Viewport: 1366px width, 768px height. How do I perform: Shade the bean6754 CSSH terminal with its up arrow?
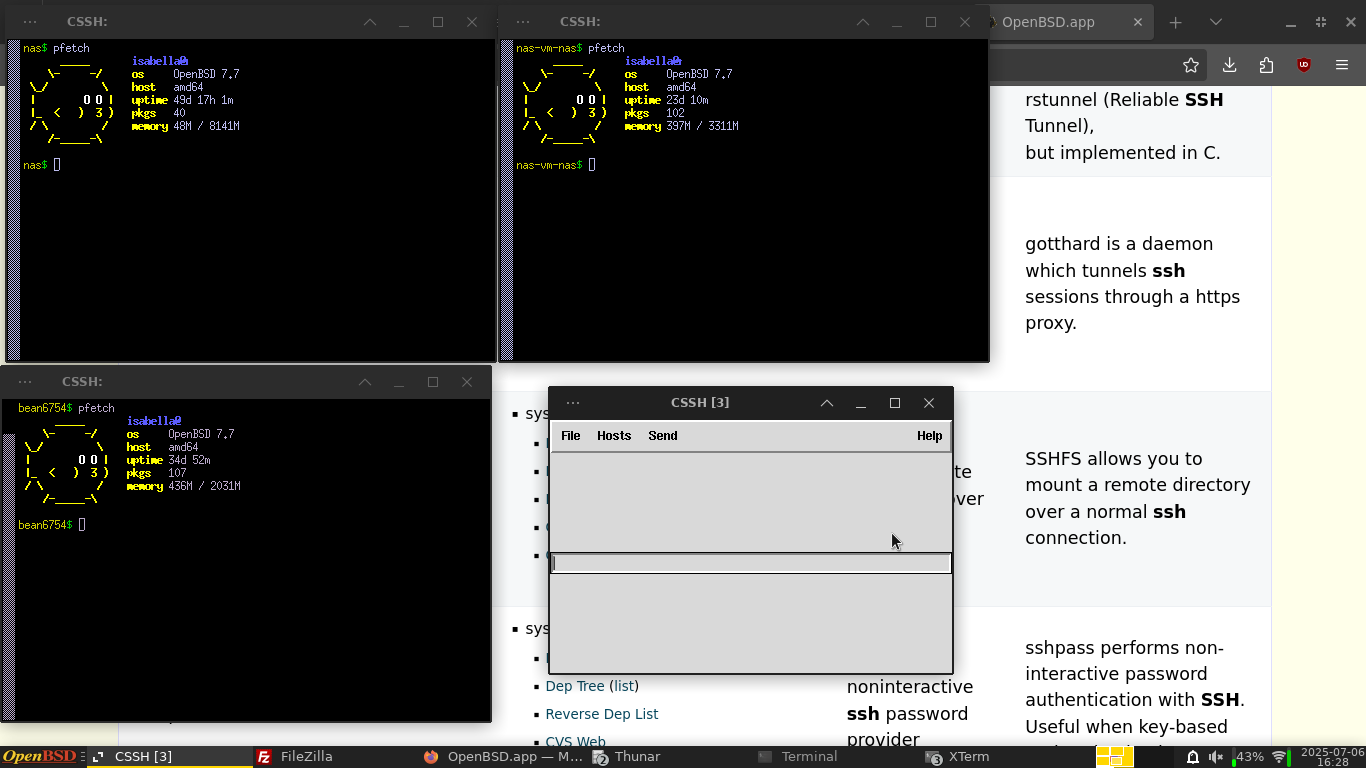point(365,382)
